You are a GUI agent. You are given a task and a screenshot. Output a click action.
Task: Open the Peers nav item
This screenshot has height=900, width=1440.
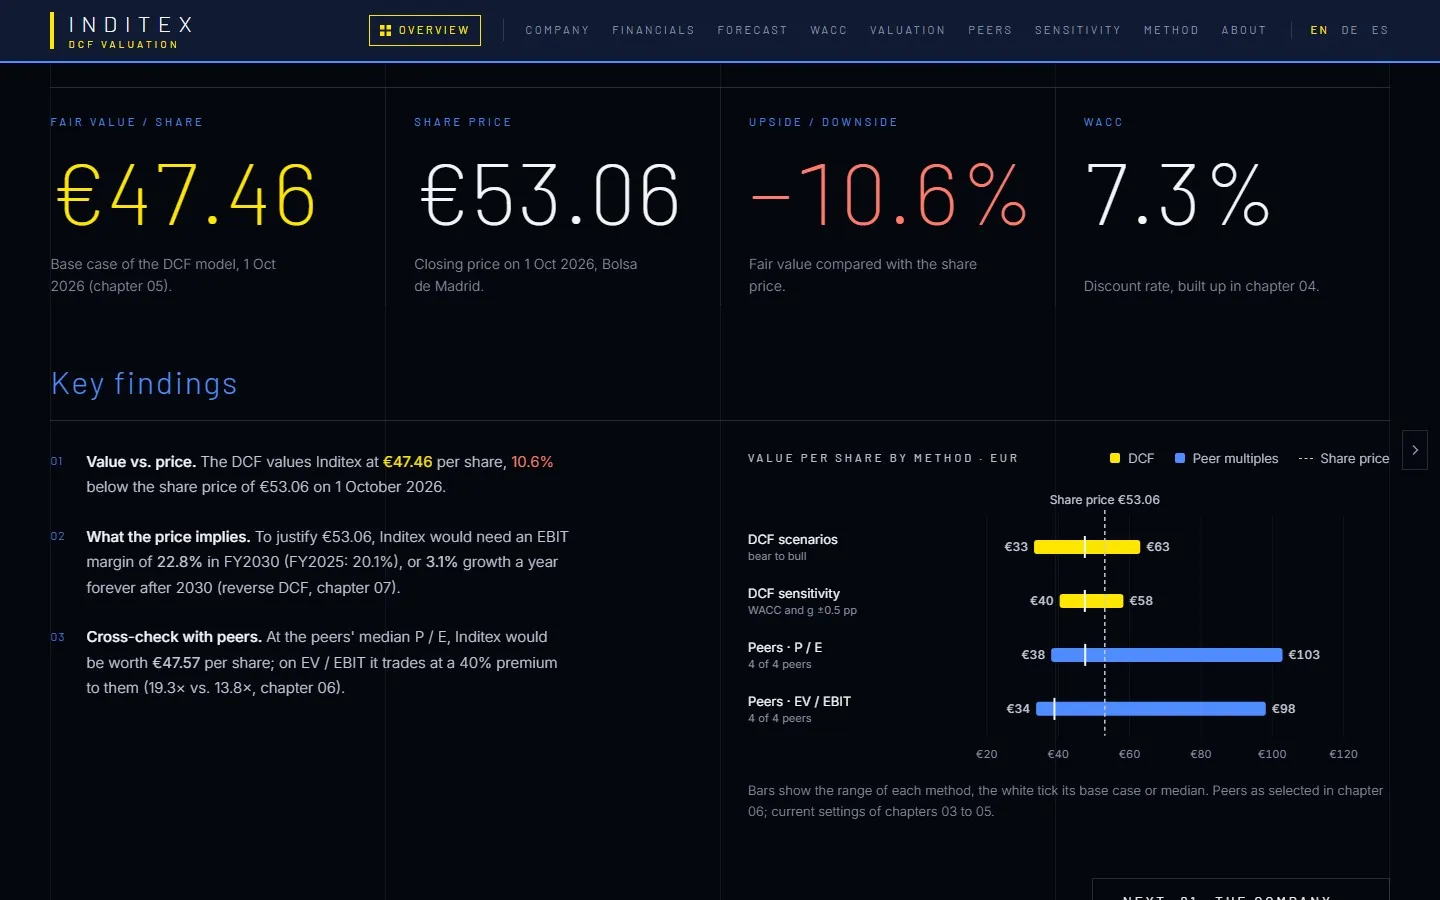point(990,30)
